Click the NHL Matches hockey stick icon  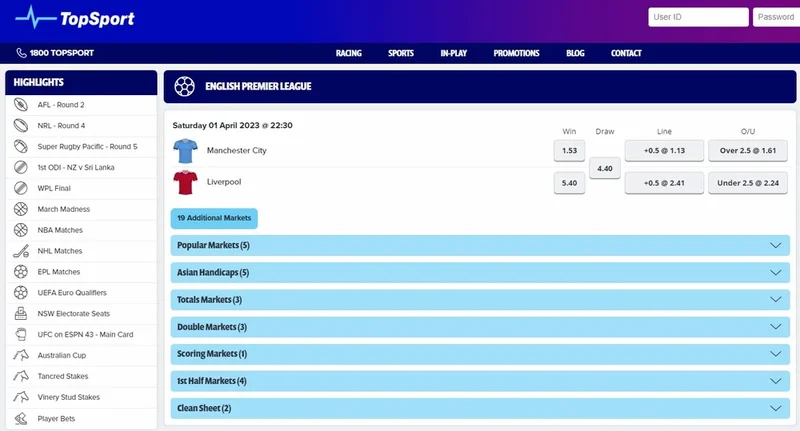(21, 251)
